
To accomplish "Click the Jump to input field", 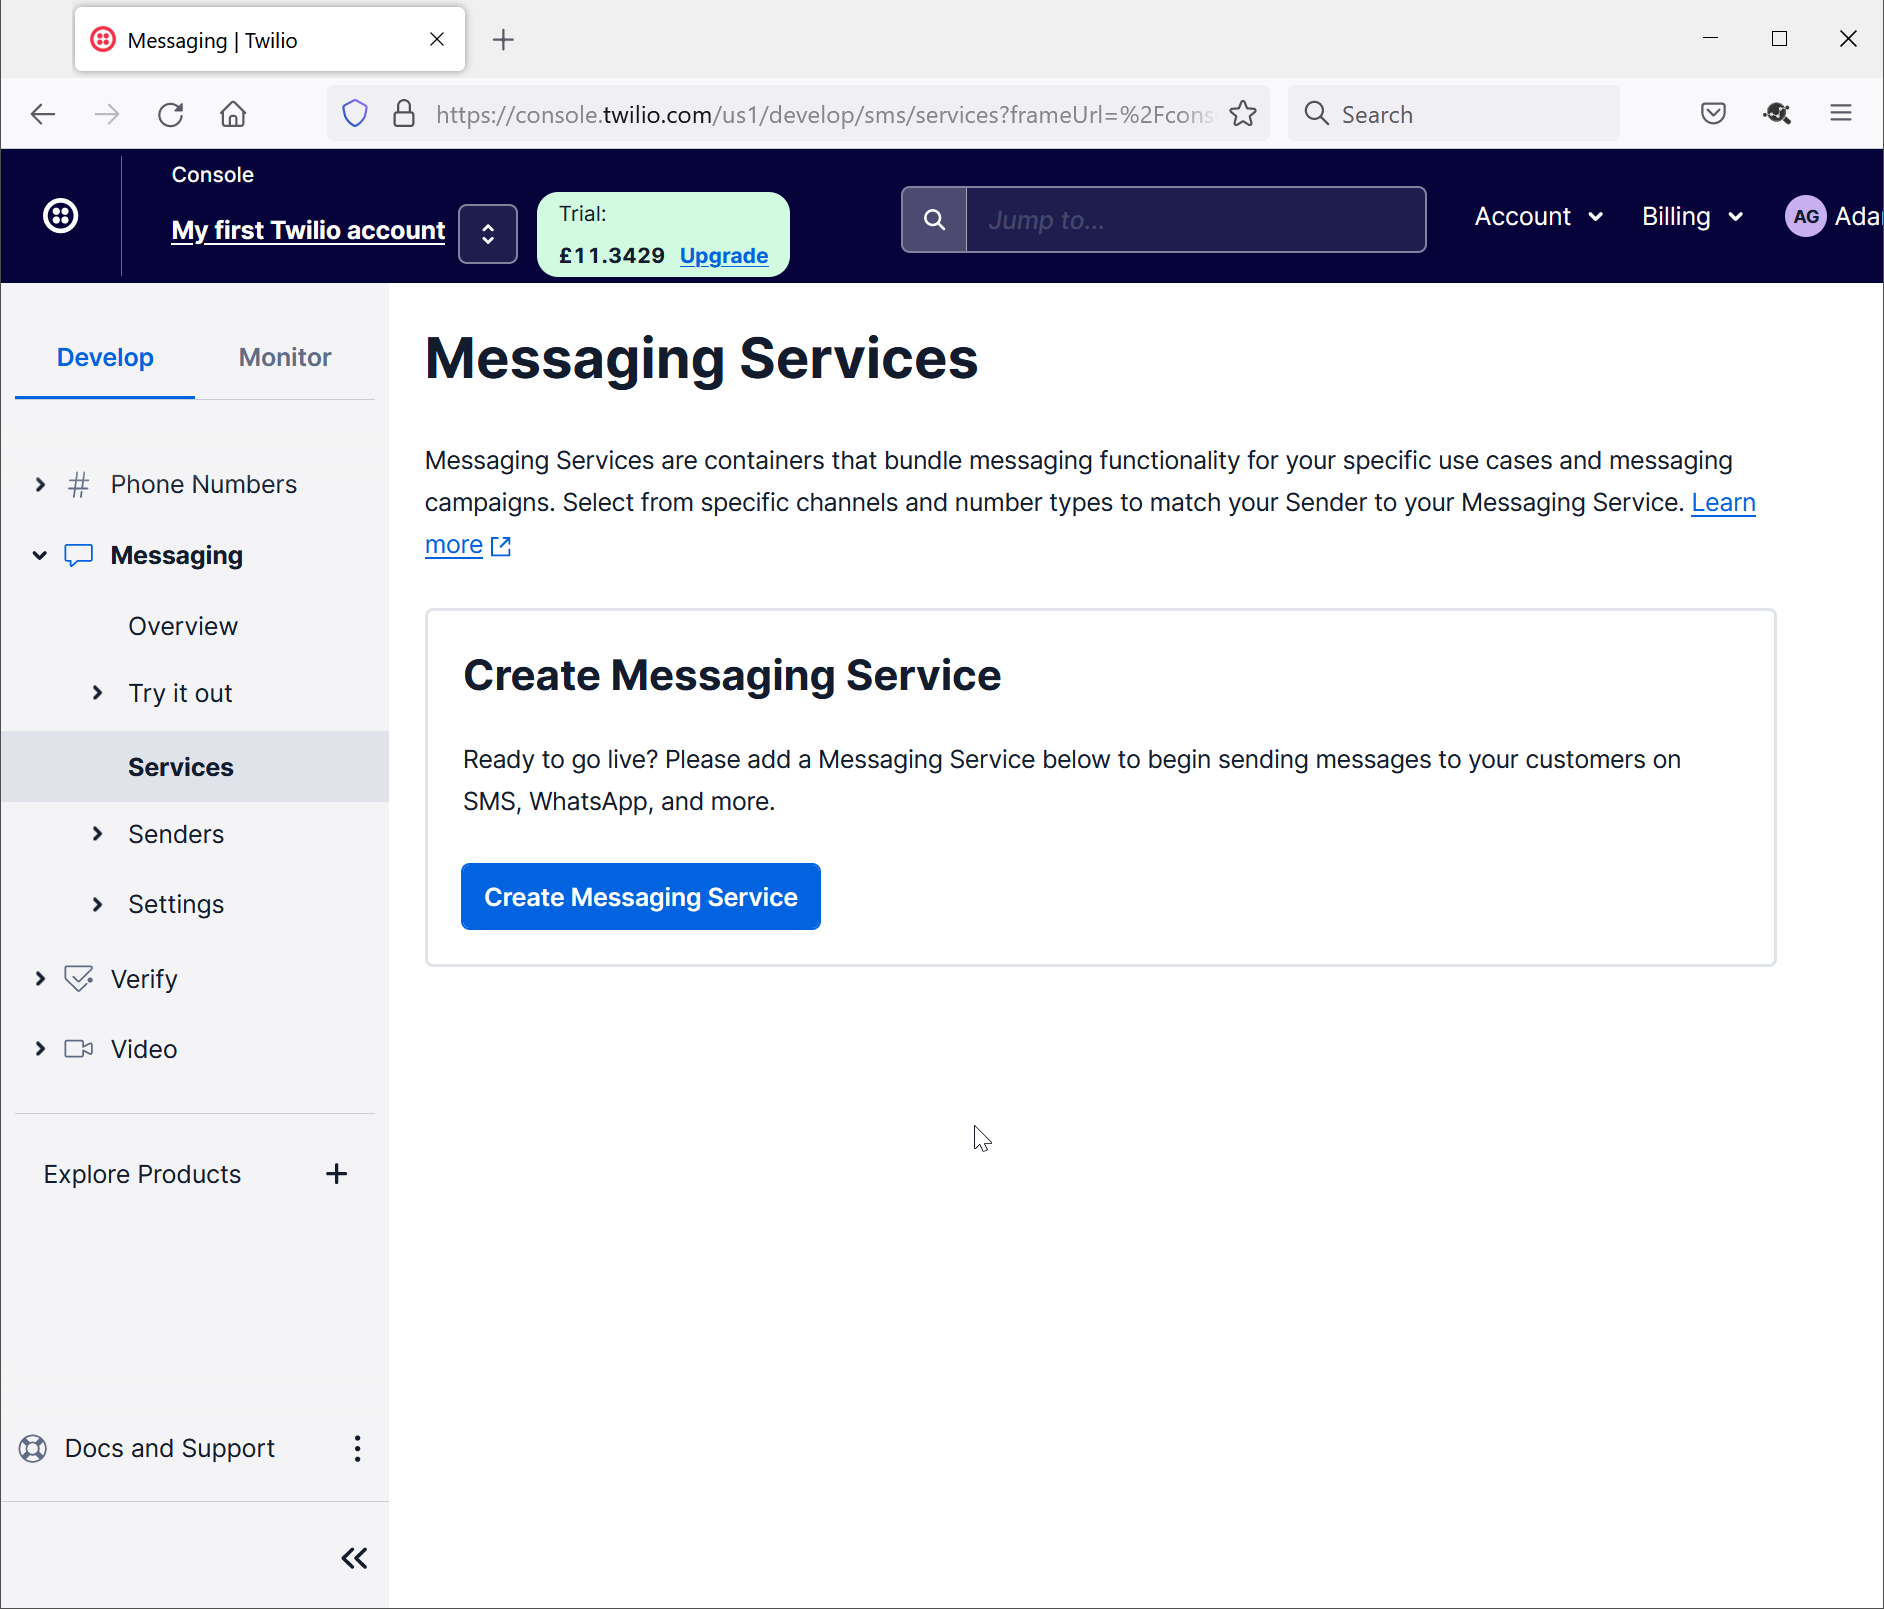I will click(1195, 219).
